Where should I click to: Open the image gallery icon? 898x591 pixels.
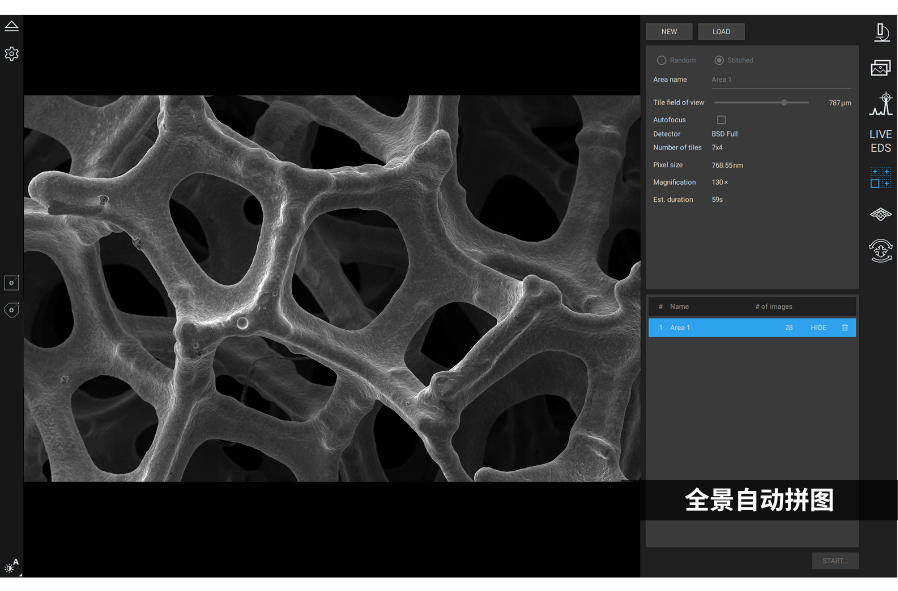881,68
